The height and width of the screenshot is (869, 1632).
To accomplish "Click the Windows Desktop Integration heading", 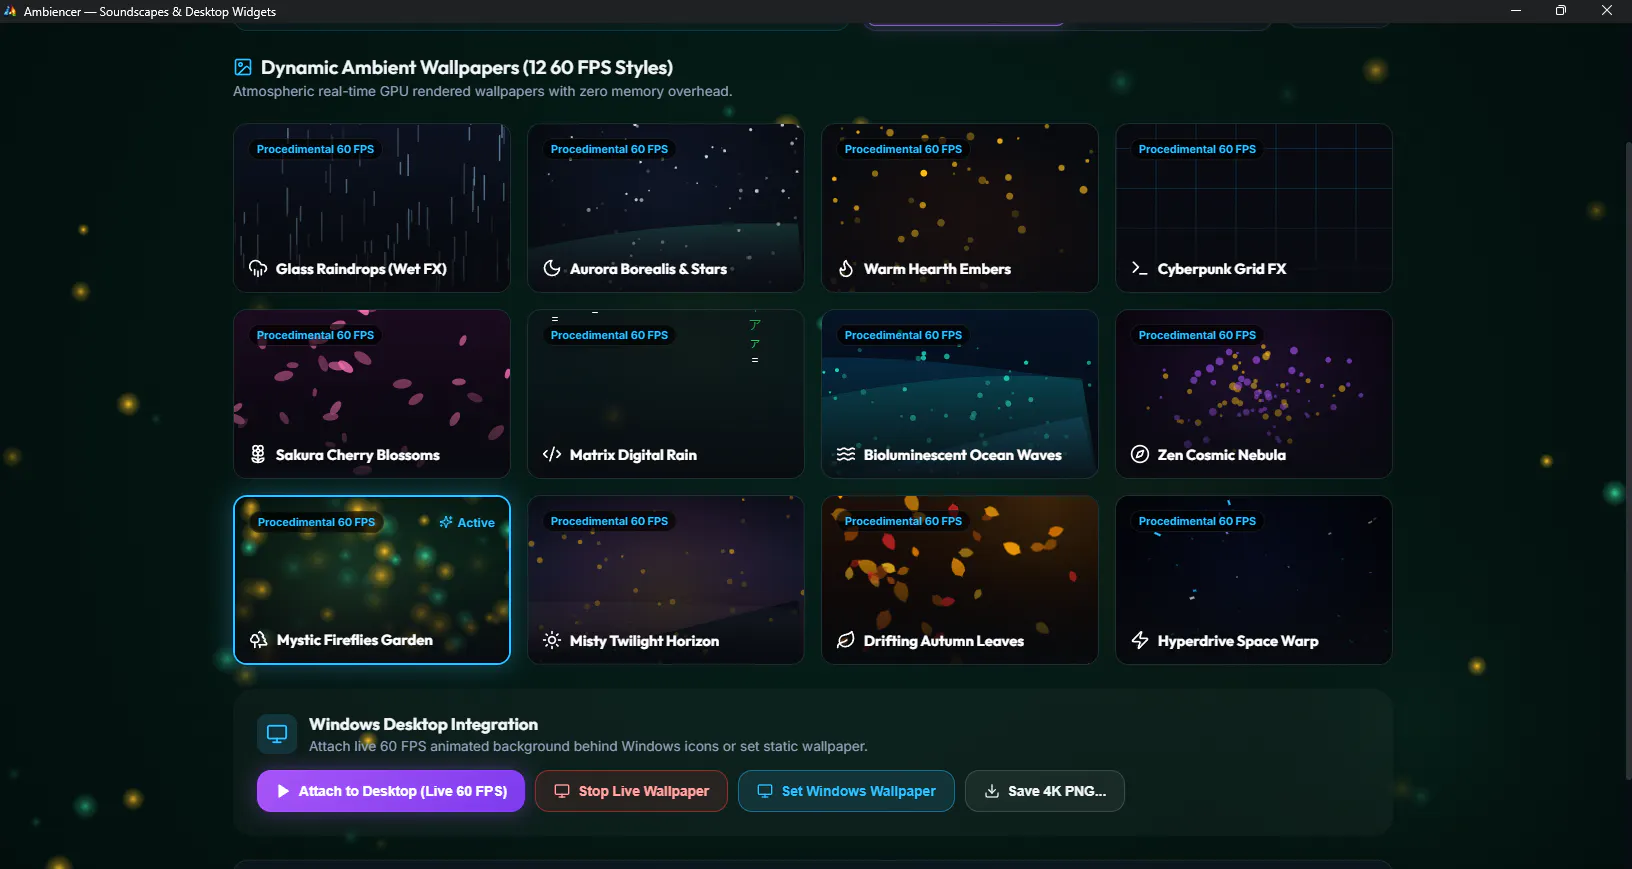I will (423, 724).
